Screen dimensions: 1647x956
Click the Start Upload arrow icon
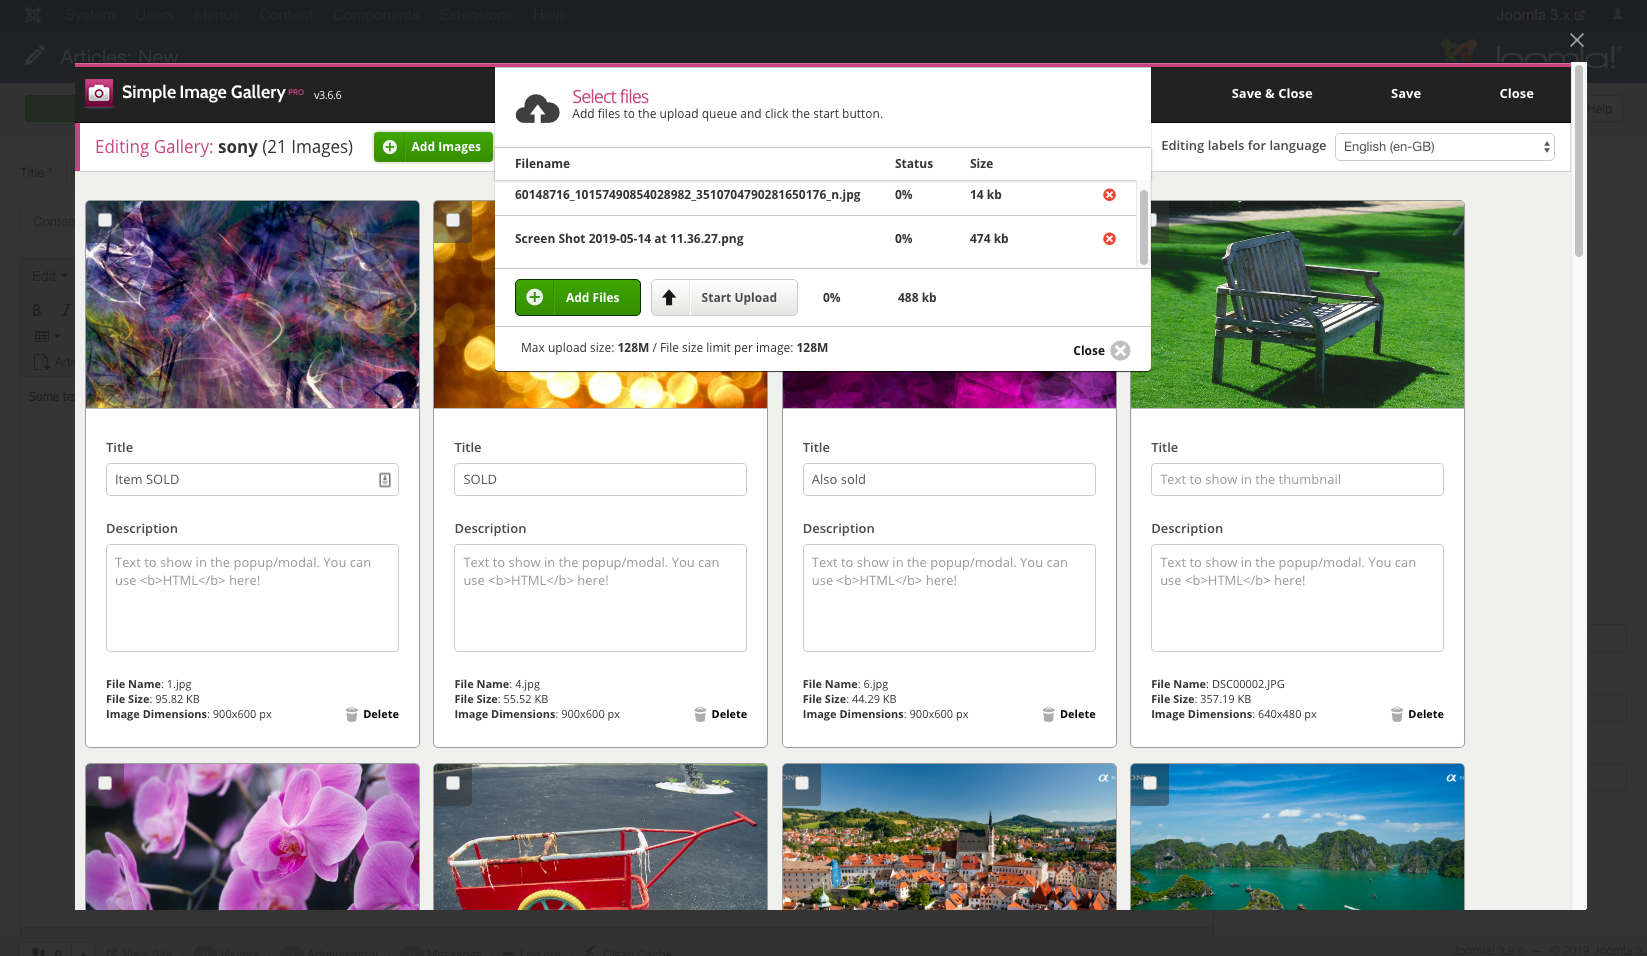[670, 298]
